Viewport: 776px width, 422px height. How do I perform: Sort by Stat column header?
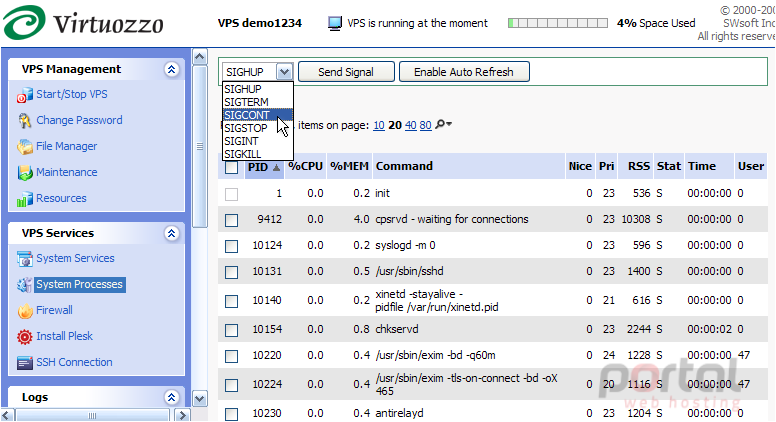pyautogui.click(x=669, y=166)
